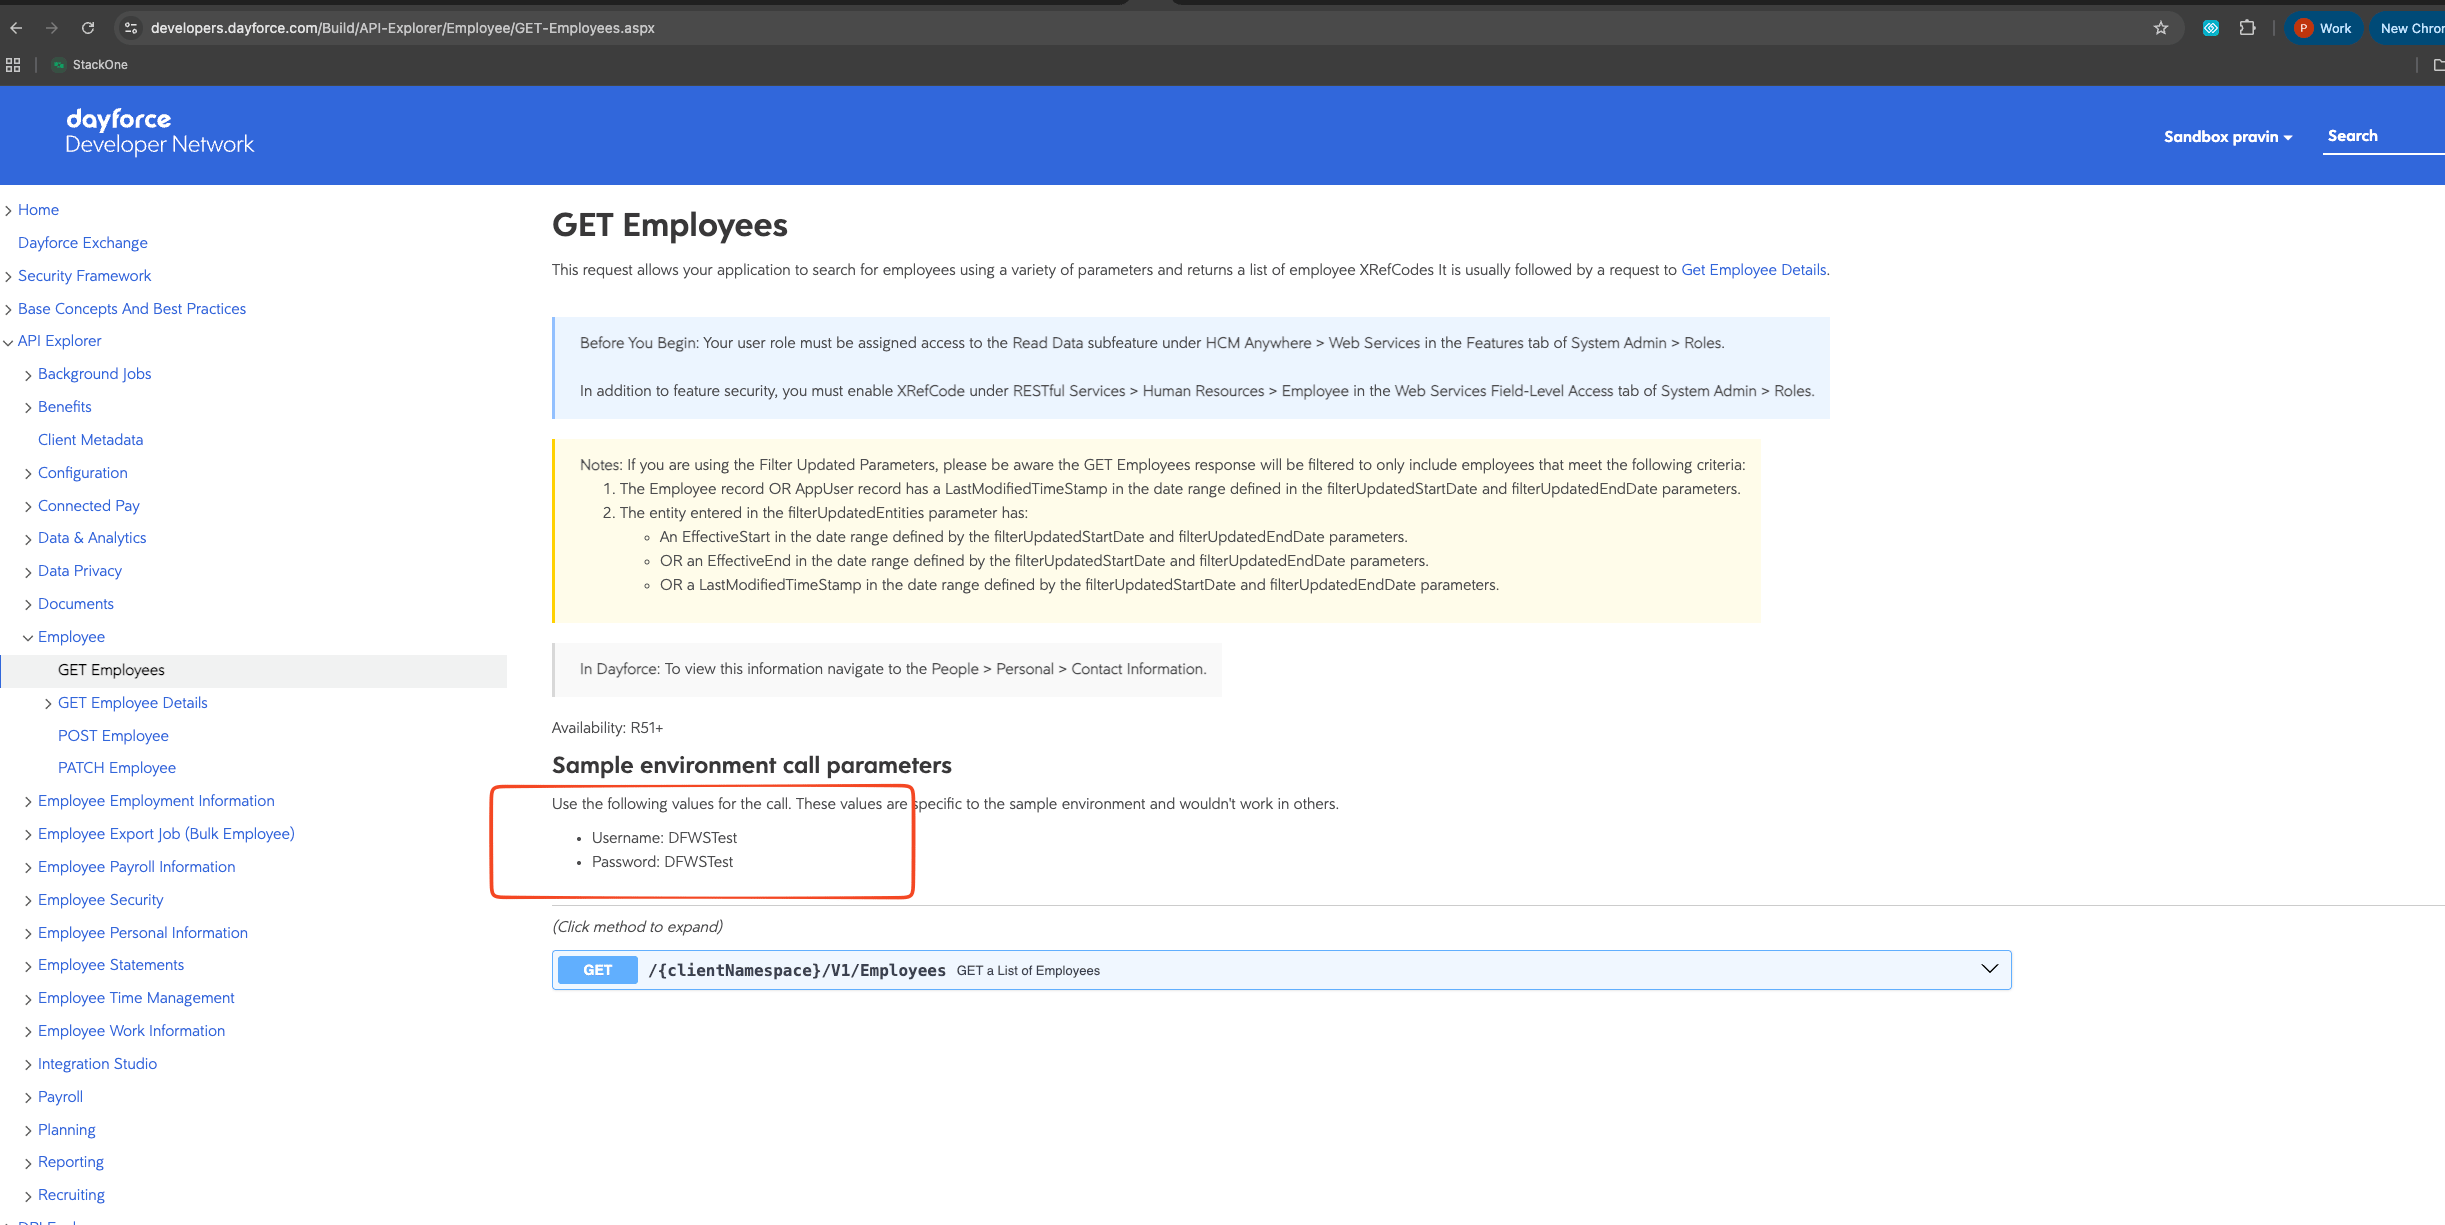Screen dimensions: 2445x1225
Task: Expand the Data & Analytics chevron
Action: [28, 539]
